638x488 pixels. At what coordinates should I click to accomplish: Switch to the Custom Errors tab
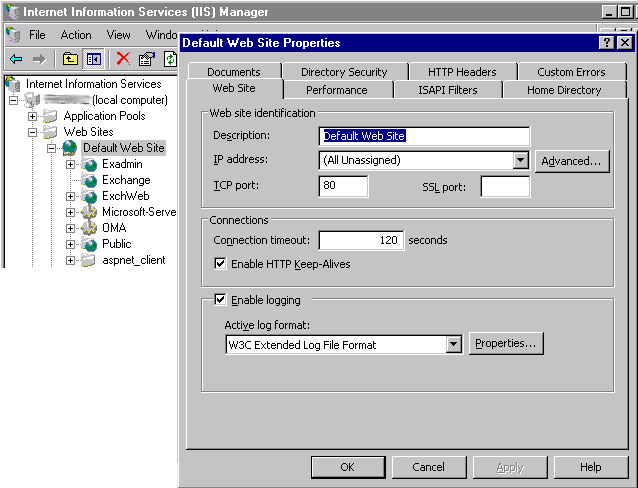(x=571, y=72)
